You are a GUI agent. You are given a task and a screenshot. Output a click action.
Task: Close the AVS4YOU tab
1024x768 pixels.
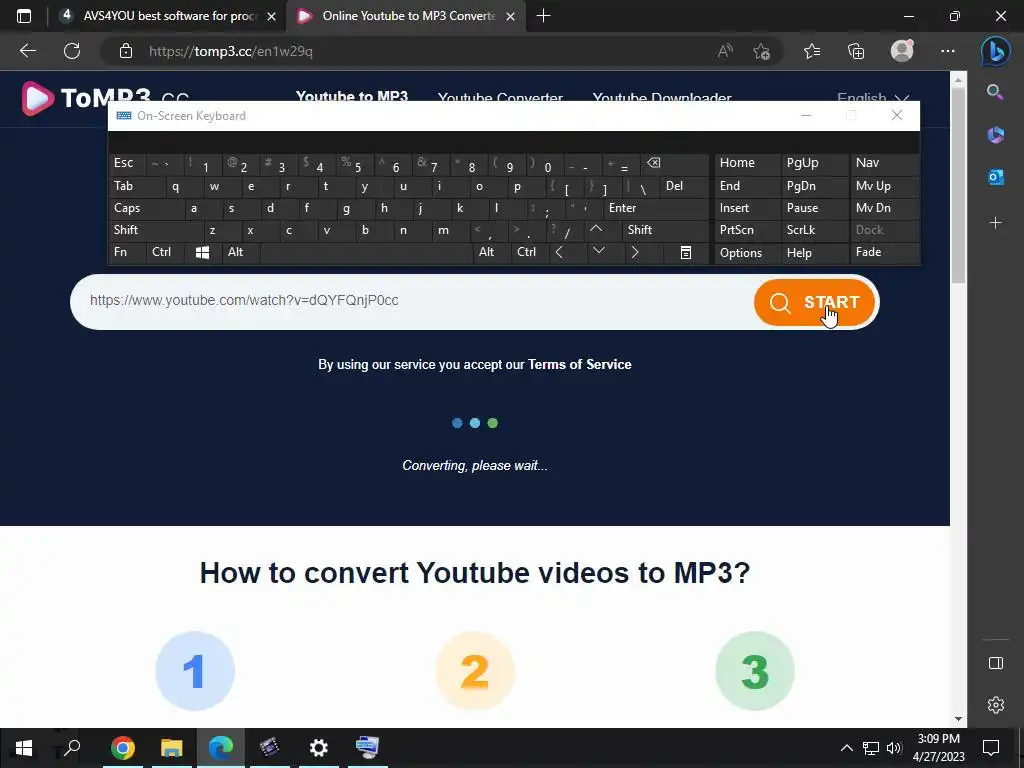click(272, 16)
